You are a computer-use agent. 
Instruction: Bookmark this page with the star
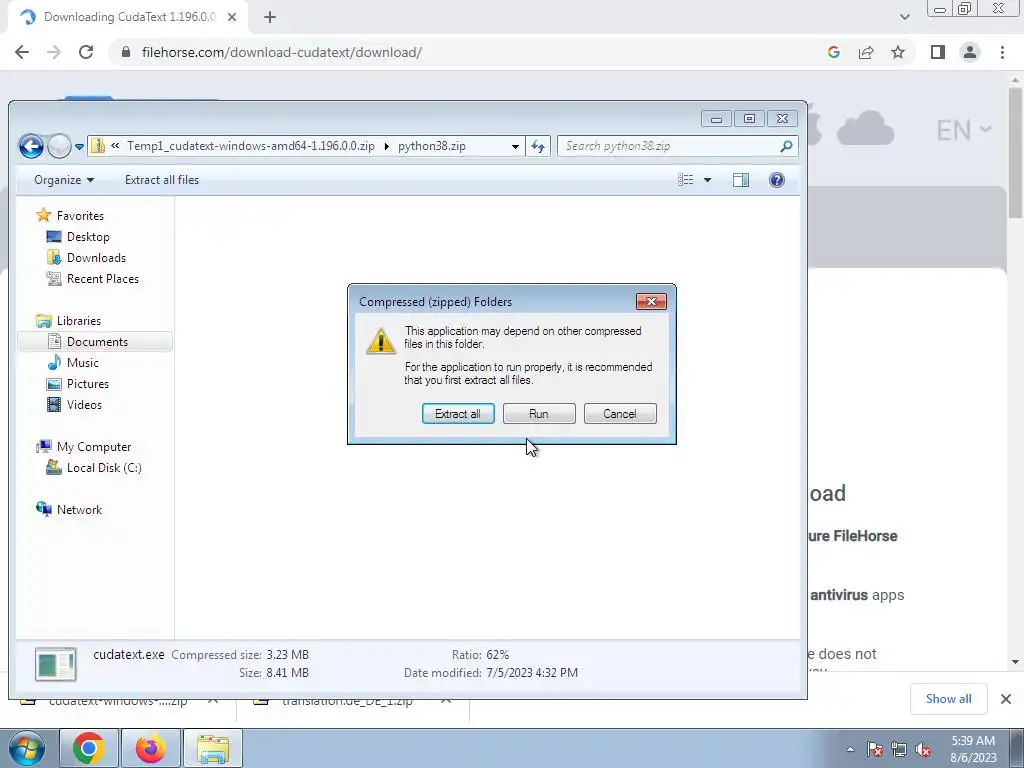pyautogui.click(x=898, y=52)
